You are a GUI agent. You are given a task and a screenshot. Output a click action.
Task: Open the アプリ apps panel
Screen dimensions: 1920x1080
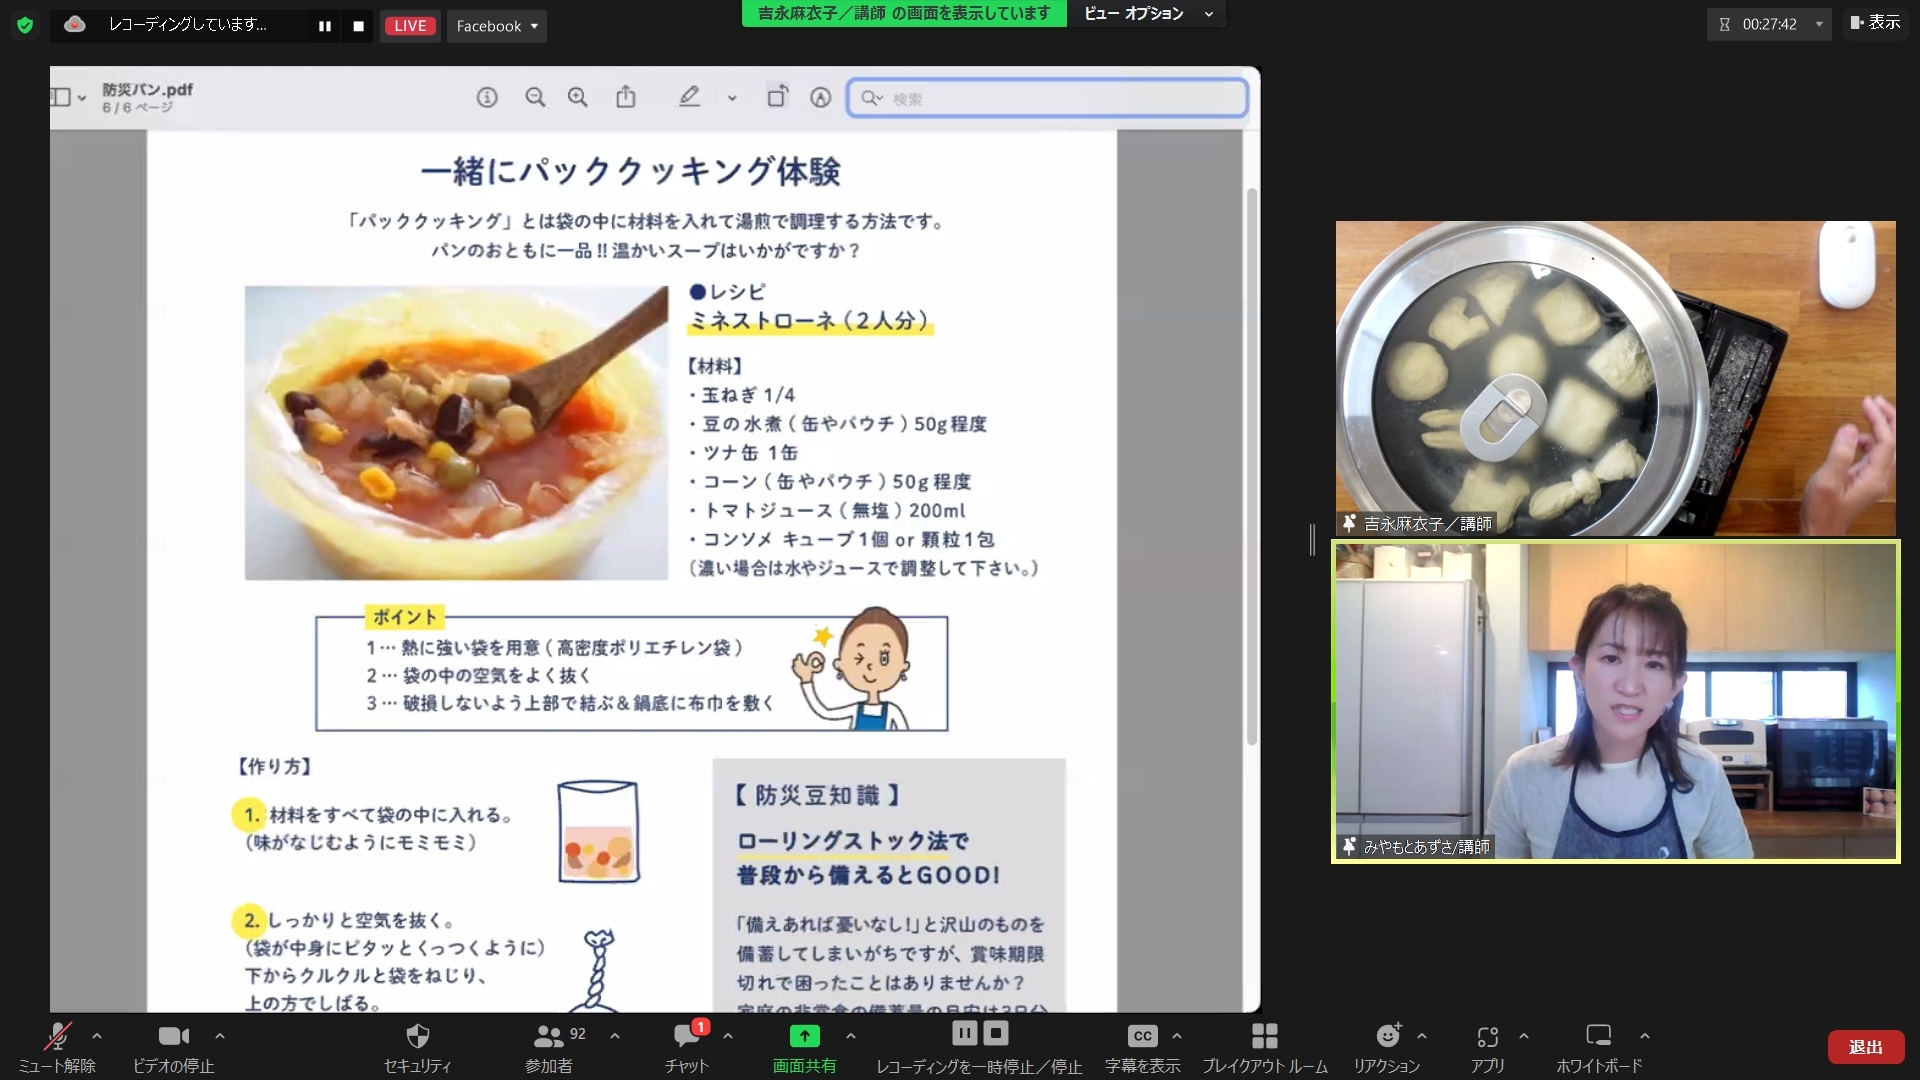[1487, 1047]
